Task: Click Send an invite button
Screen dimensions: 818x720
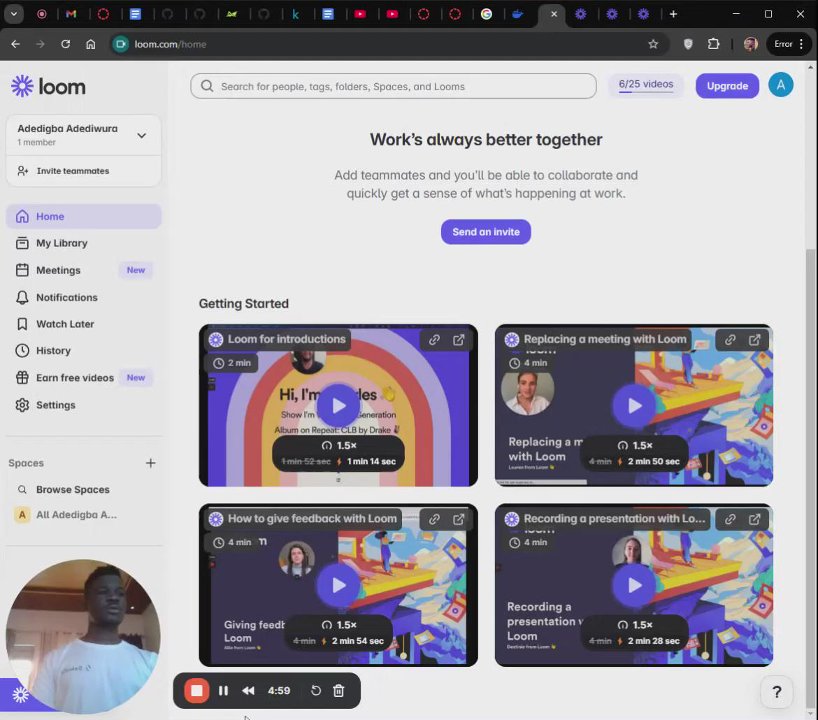Action: coord(486,232)
